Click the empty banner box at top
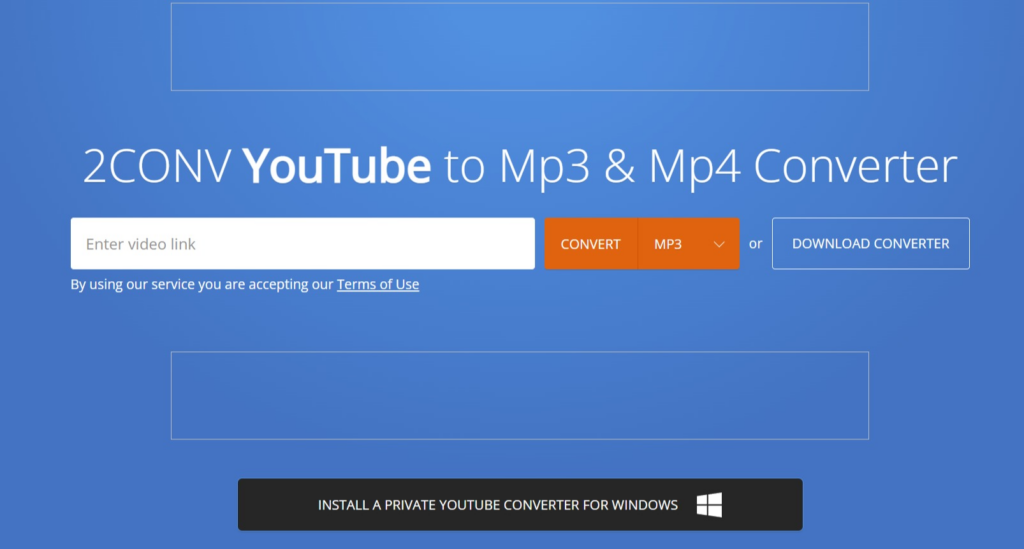The image size is (1024, 549). tap(519, 47)
